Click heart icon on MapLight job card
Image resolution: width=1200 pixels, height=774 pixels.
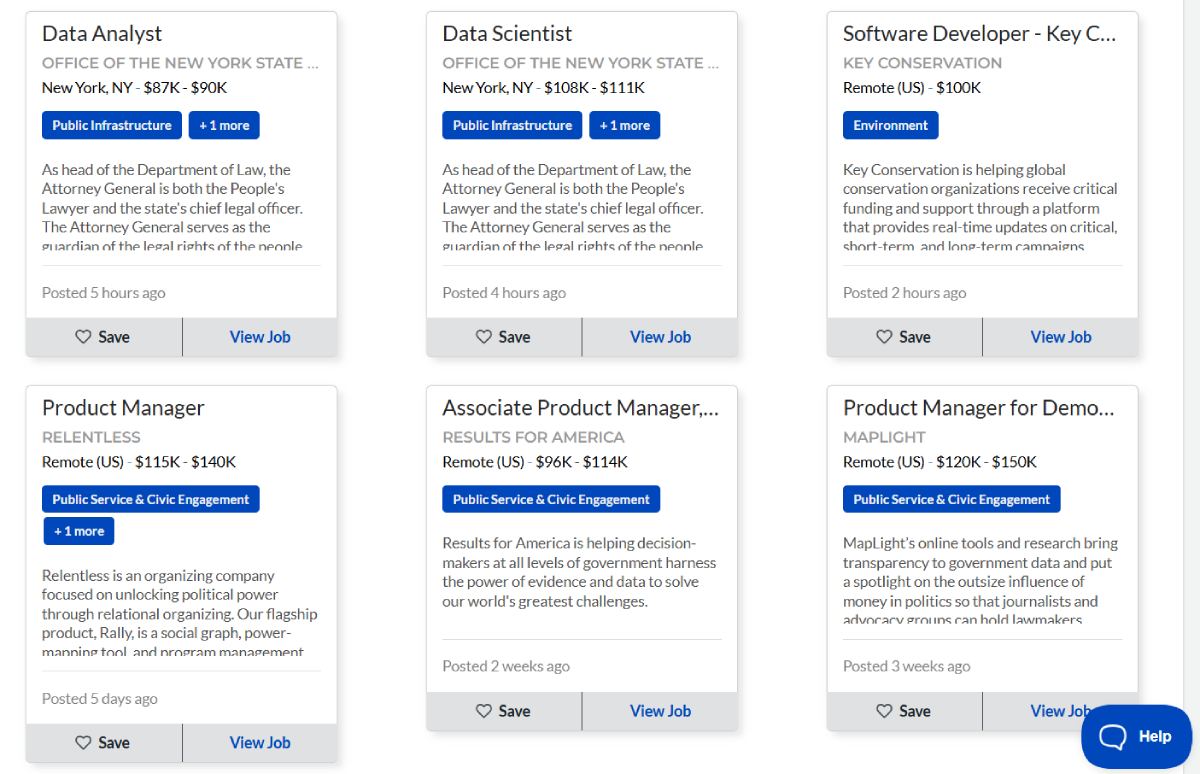click(884, 711)
